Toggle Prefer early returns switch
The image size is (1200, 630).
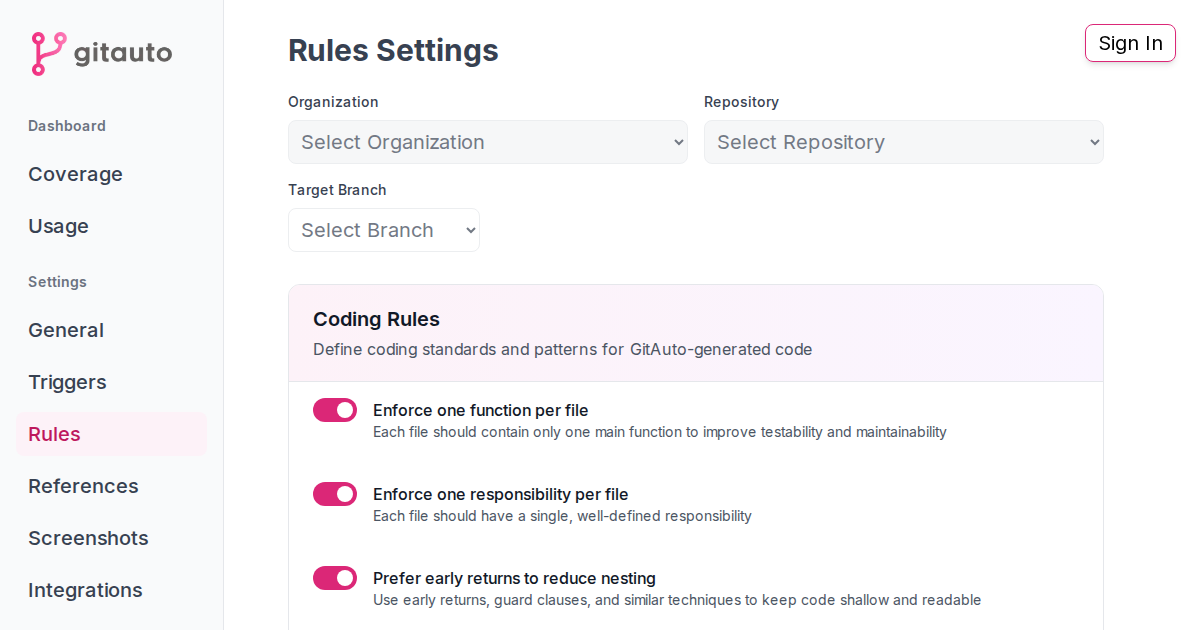click(335, 578)
